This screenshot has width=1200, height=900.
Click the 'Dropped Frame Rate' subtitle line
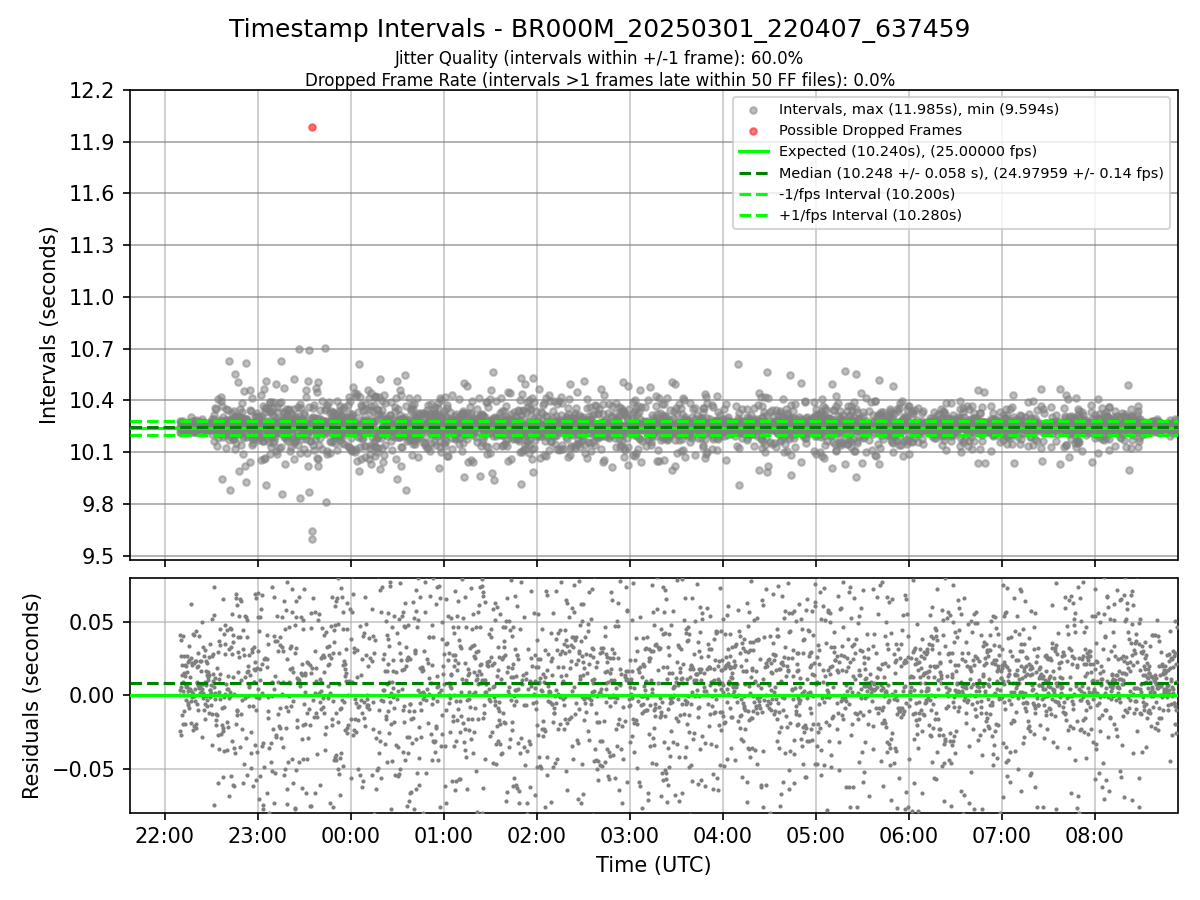599,80
